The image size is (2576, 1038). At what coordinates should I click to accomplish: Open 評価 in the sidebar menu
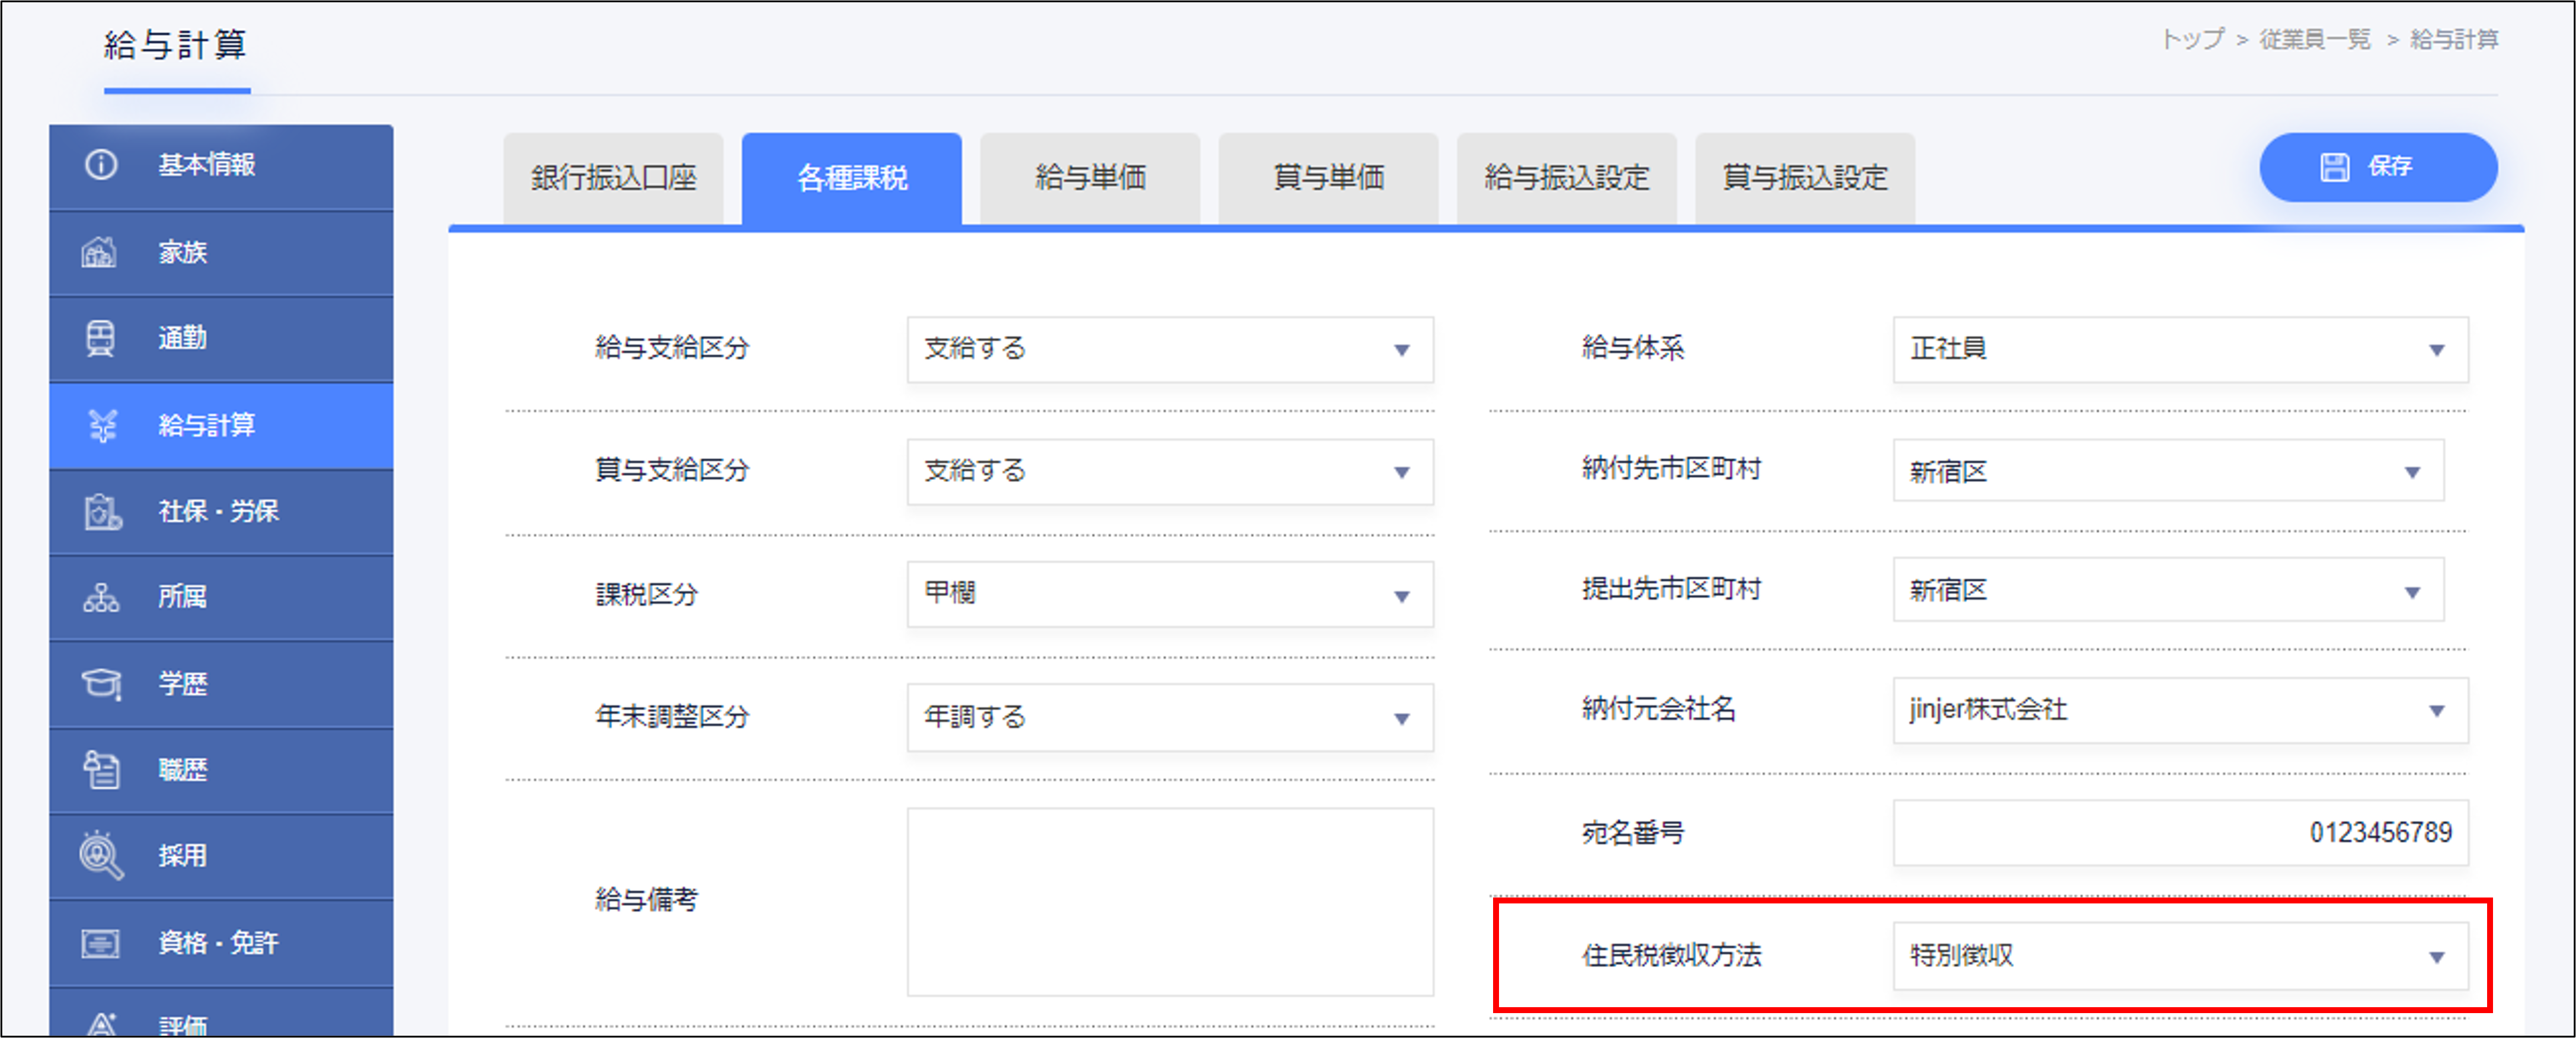point(221,1013)
